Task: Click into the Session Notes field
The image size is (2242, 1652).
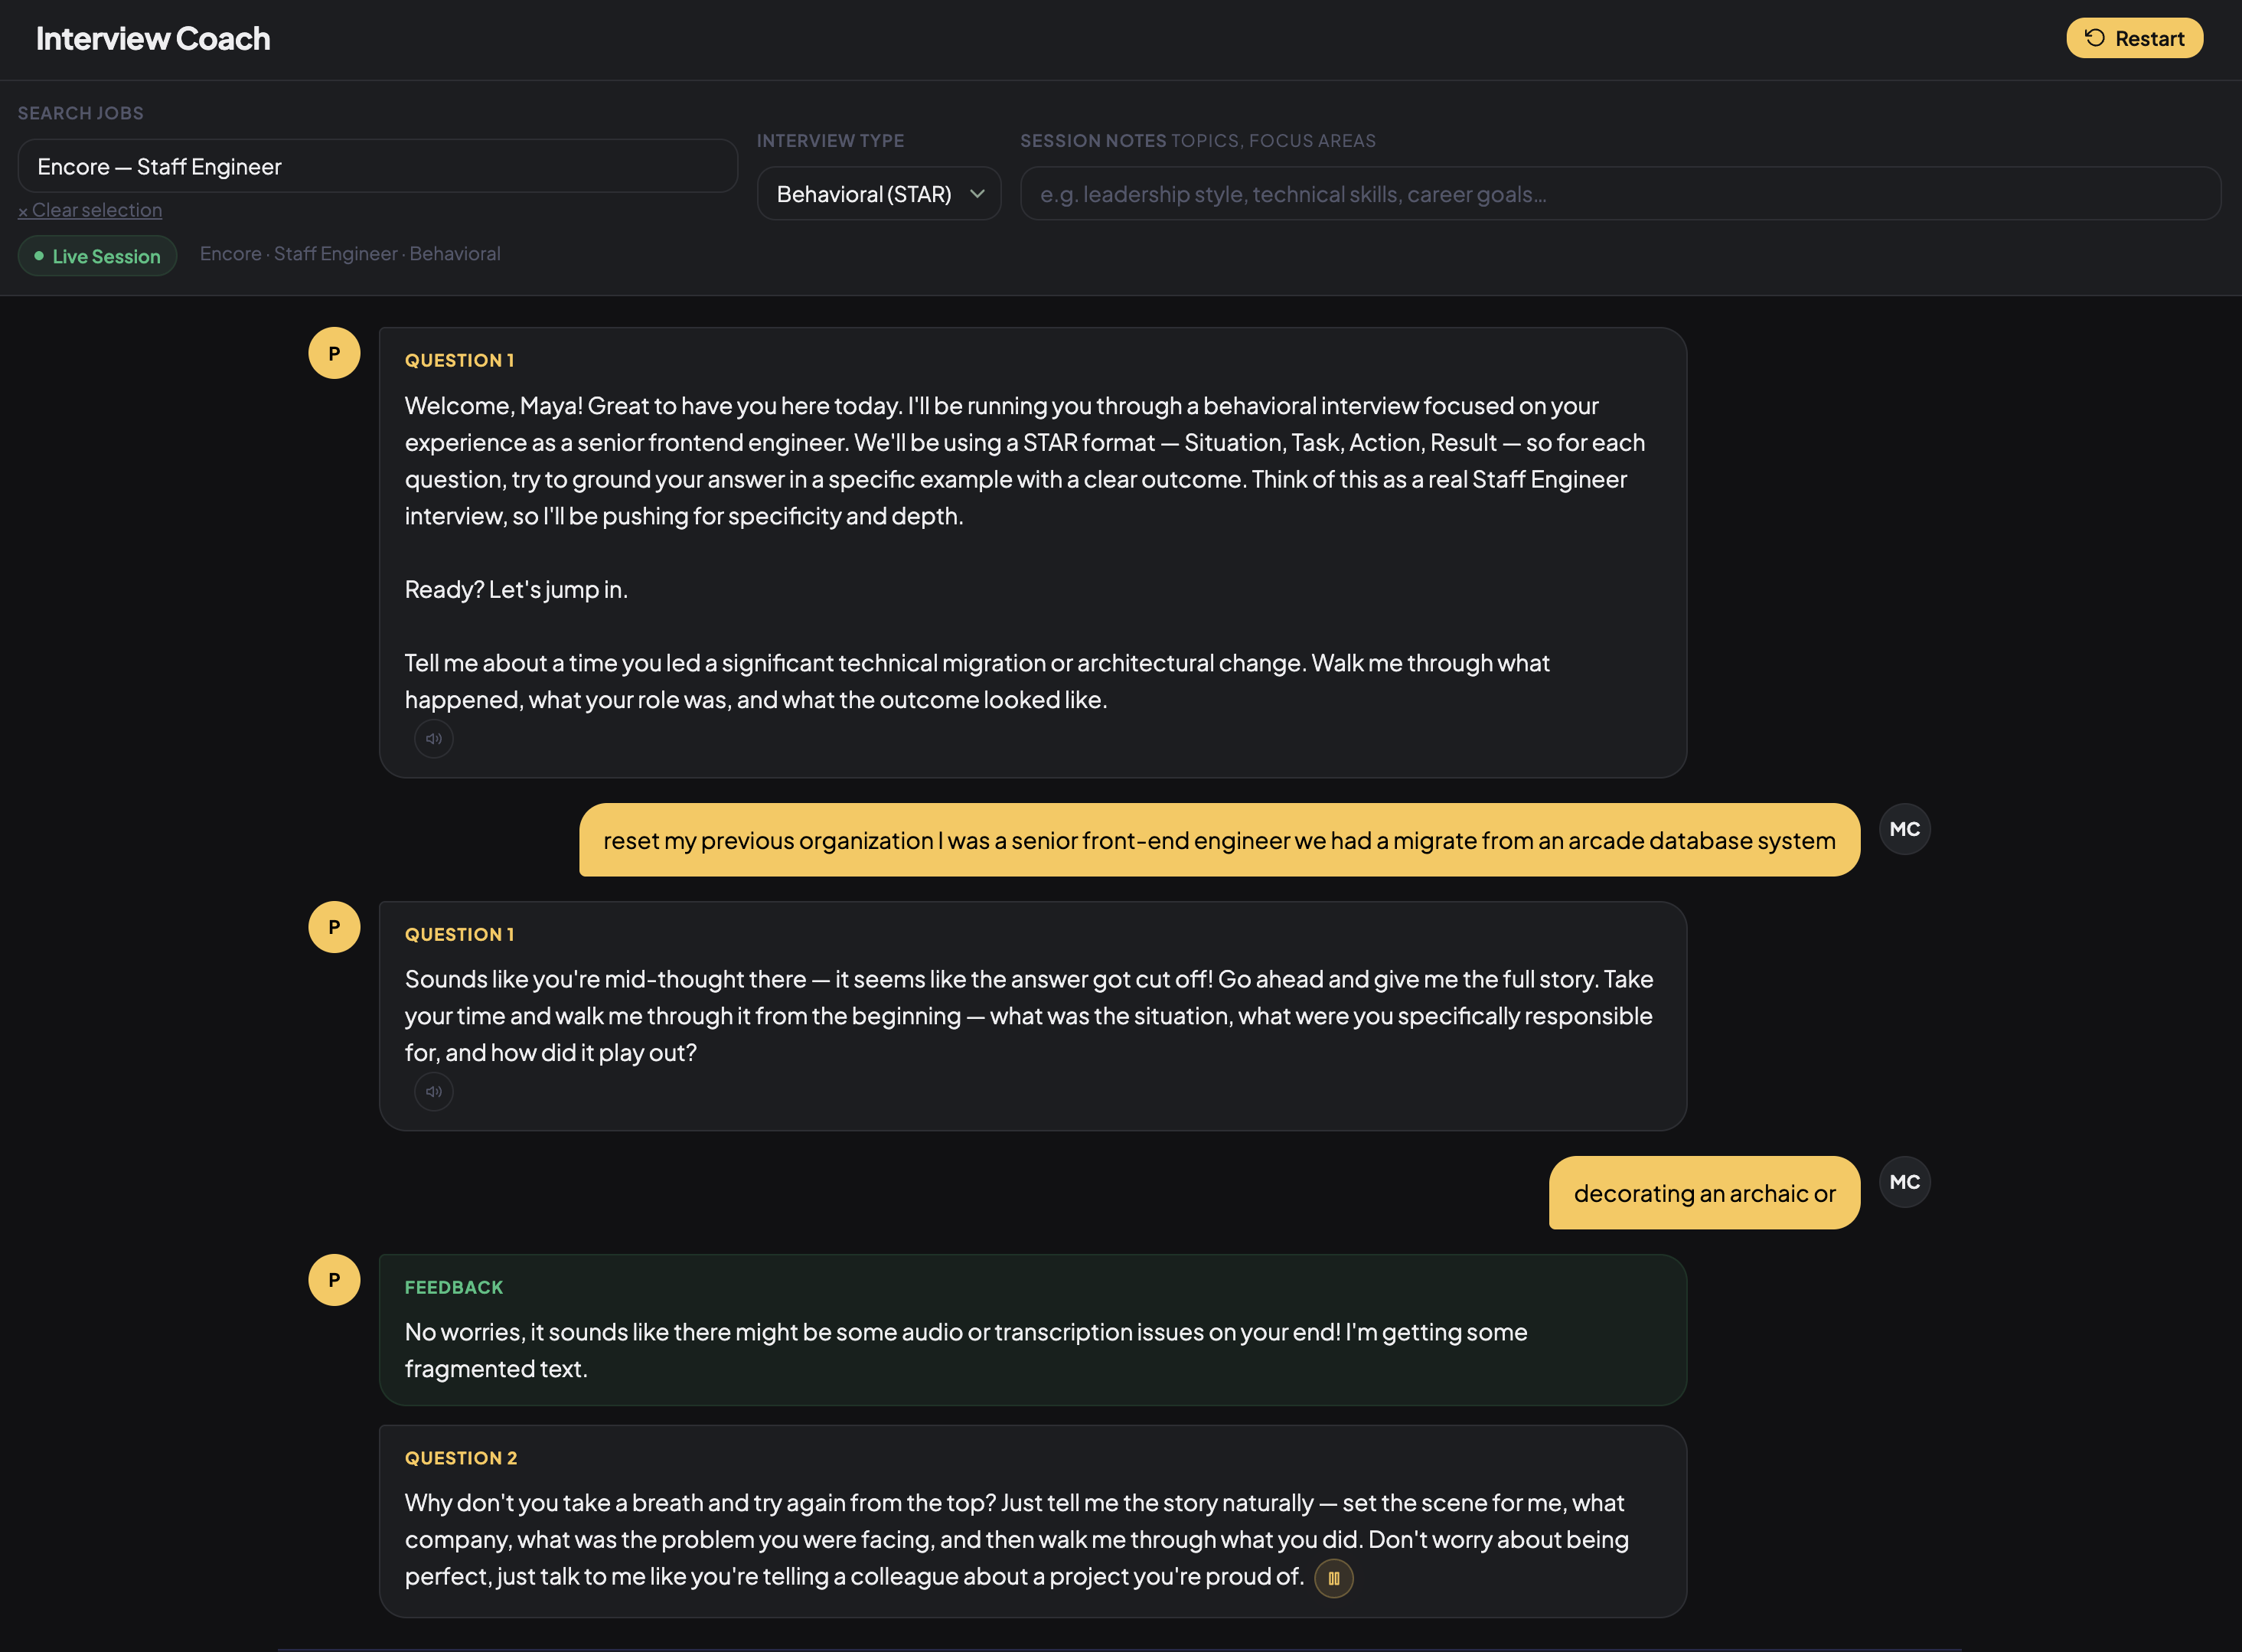Action: coord(1620,194)
